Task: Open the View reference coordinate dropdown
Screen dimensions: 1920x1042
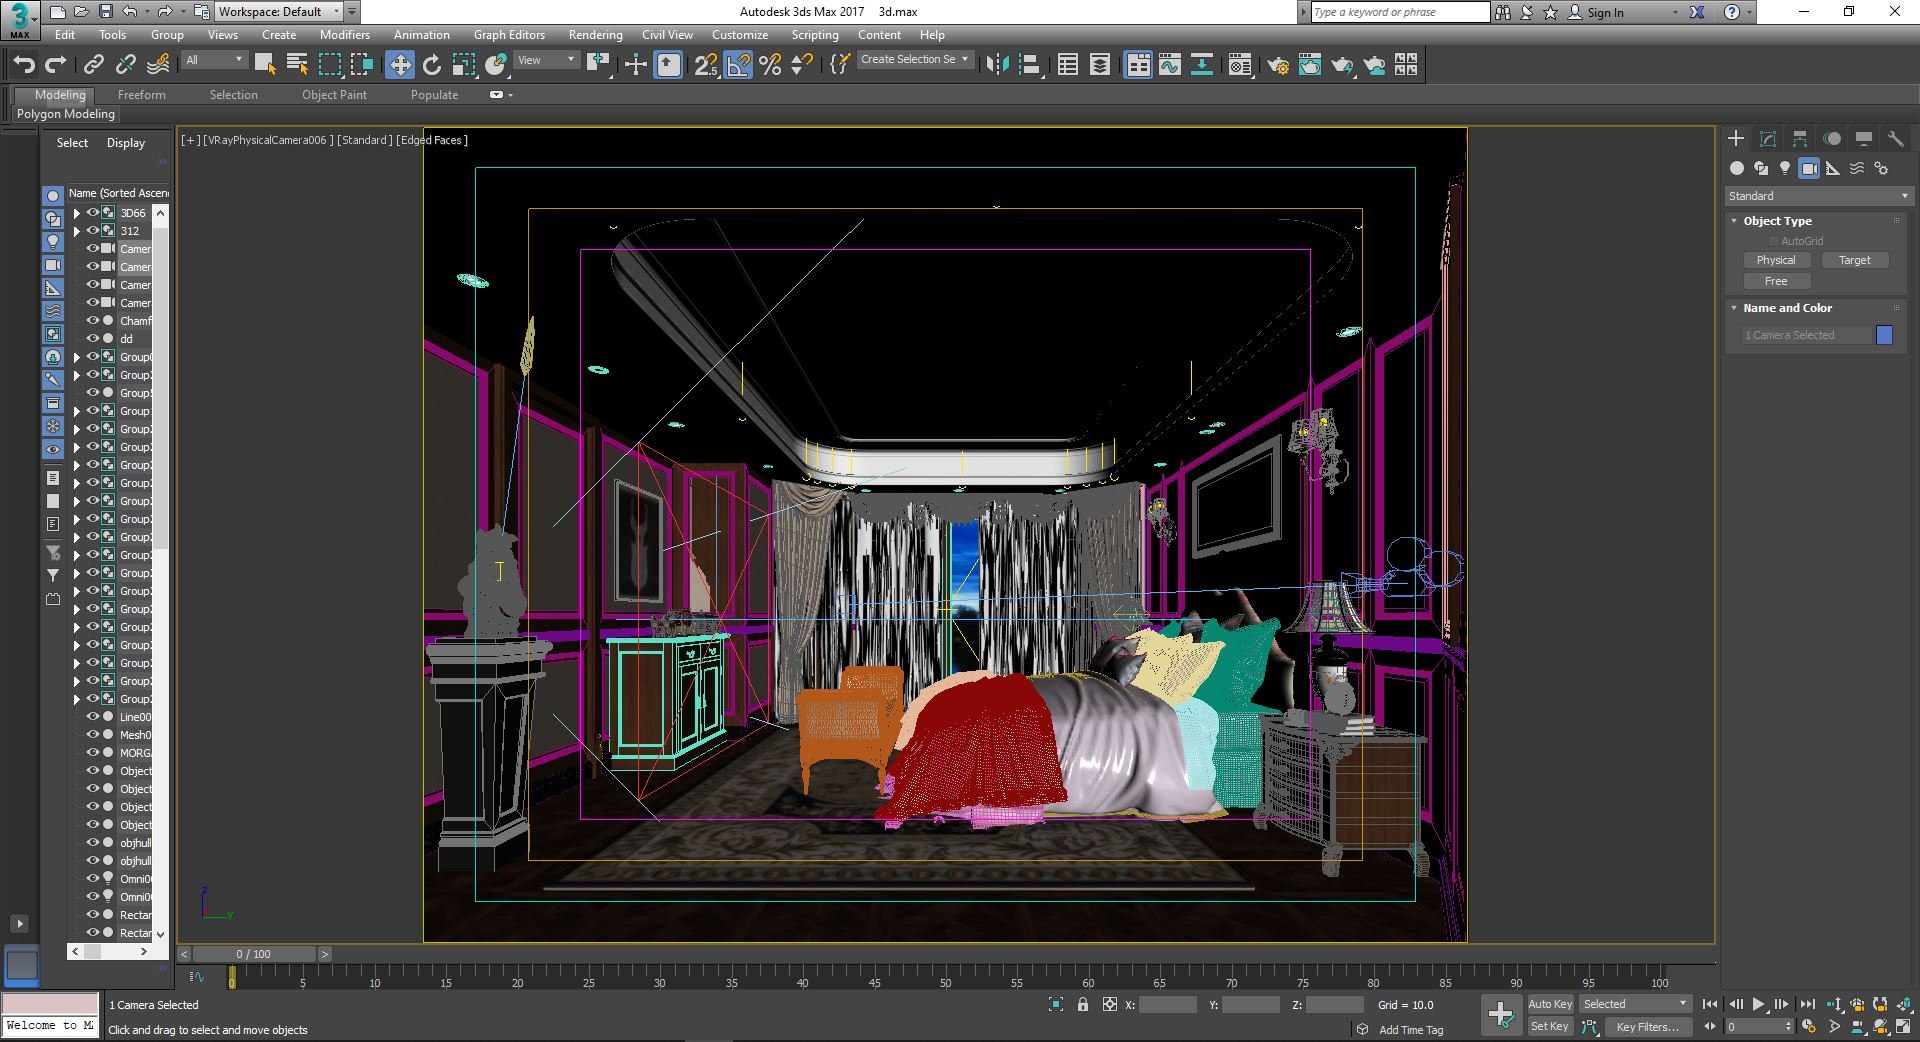Action: (546, 60)
